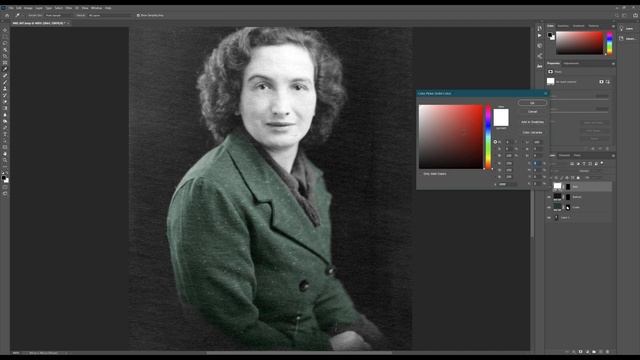Select the Eraser tool
This screenshot has height=360, width=640.
5,102
